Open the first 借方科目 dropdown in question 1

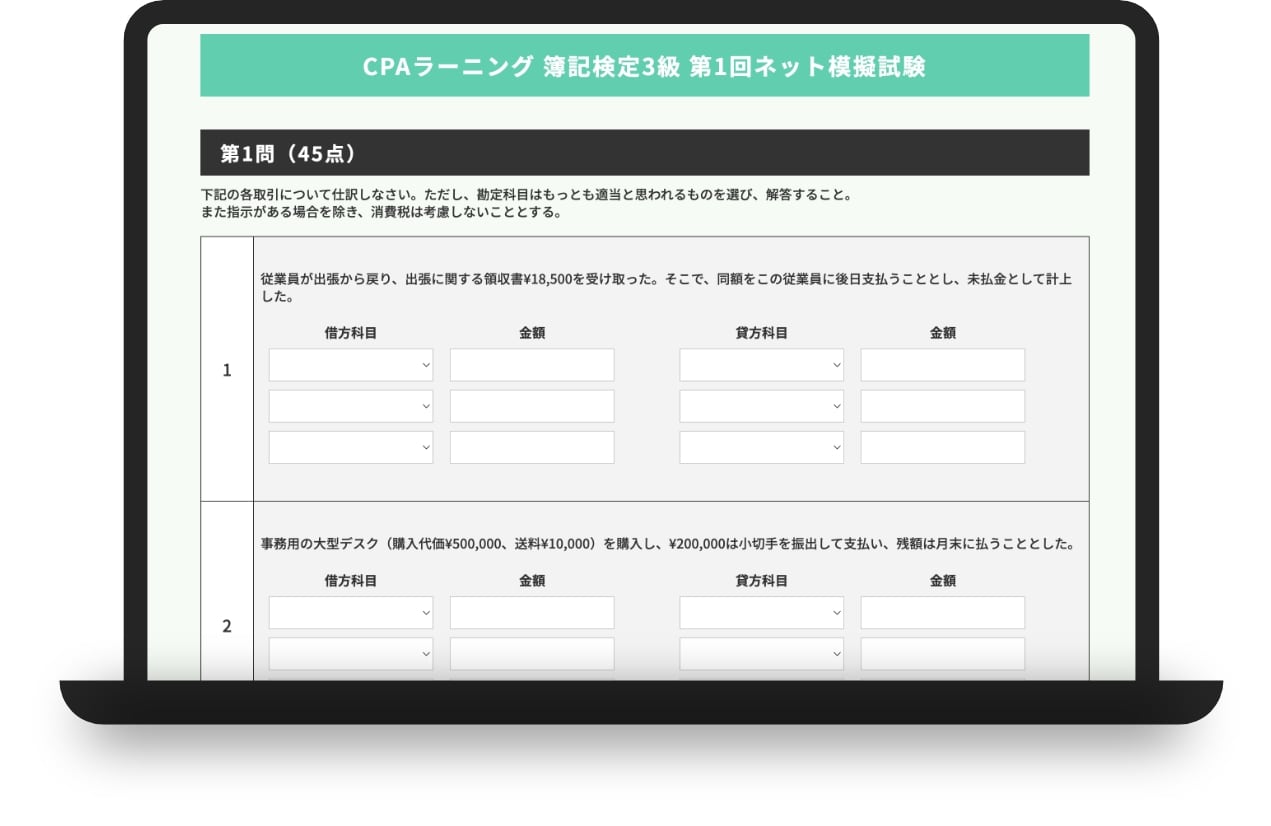tap(350, 364)
